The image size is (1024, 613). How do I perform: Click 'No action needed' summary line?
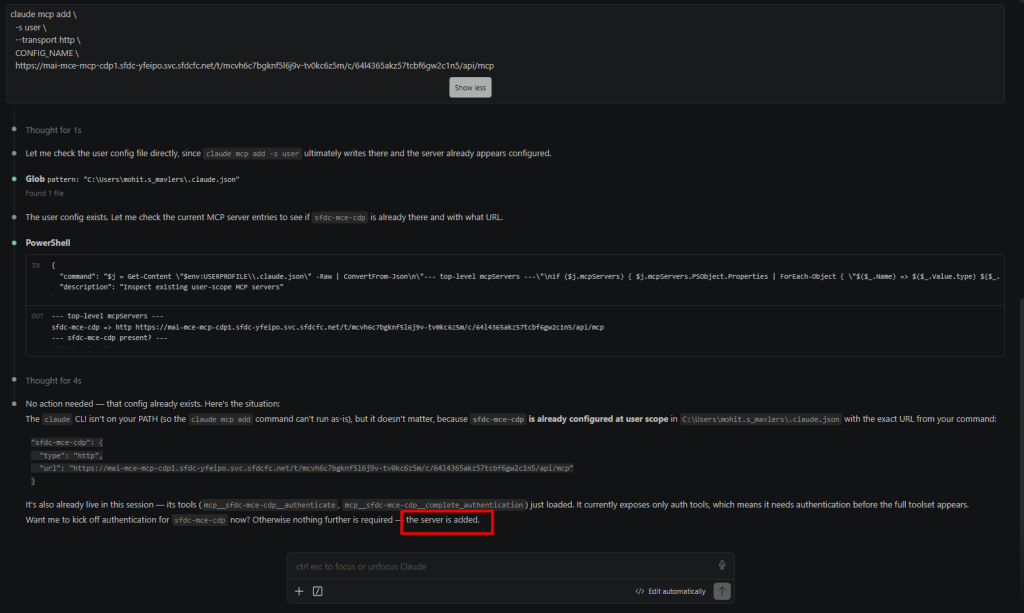152,404
